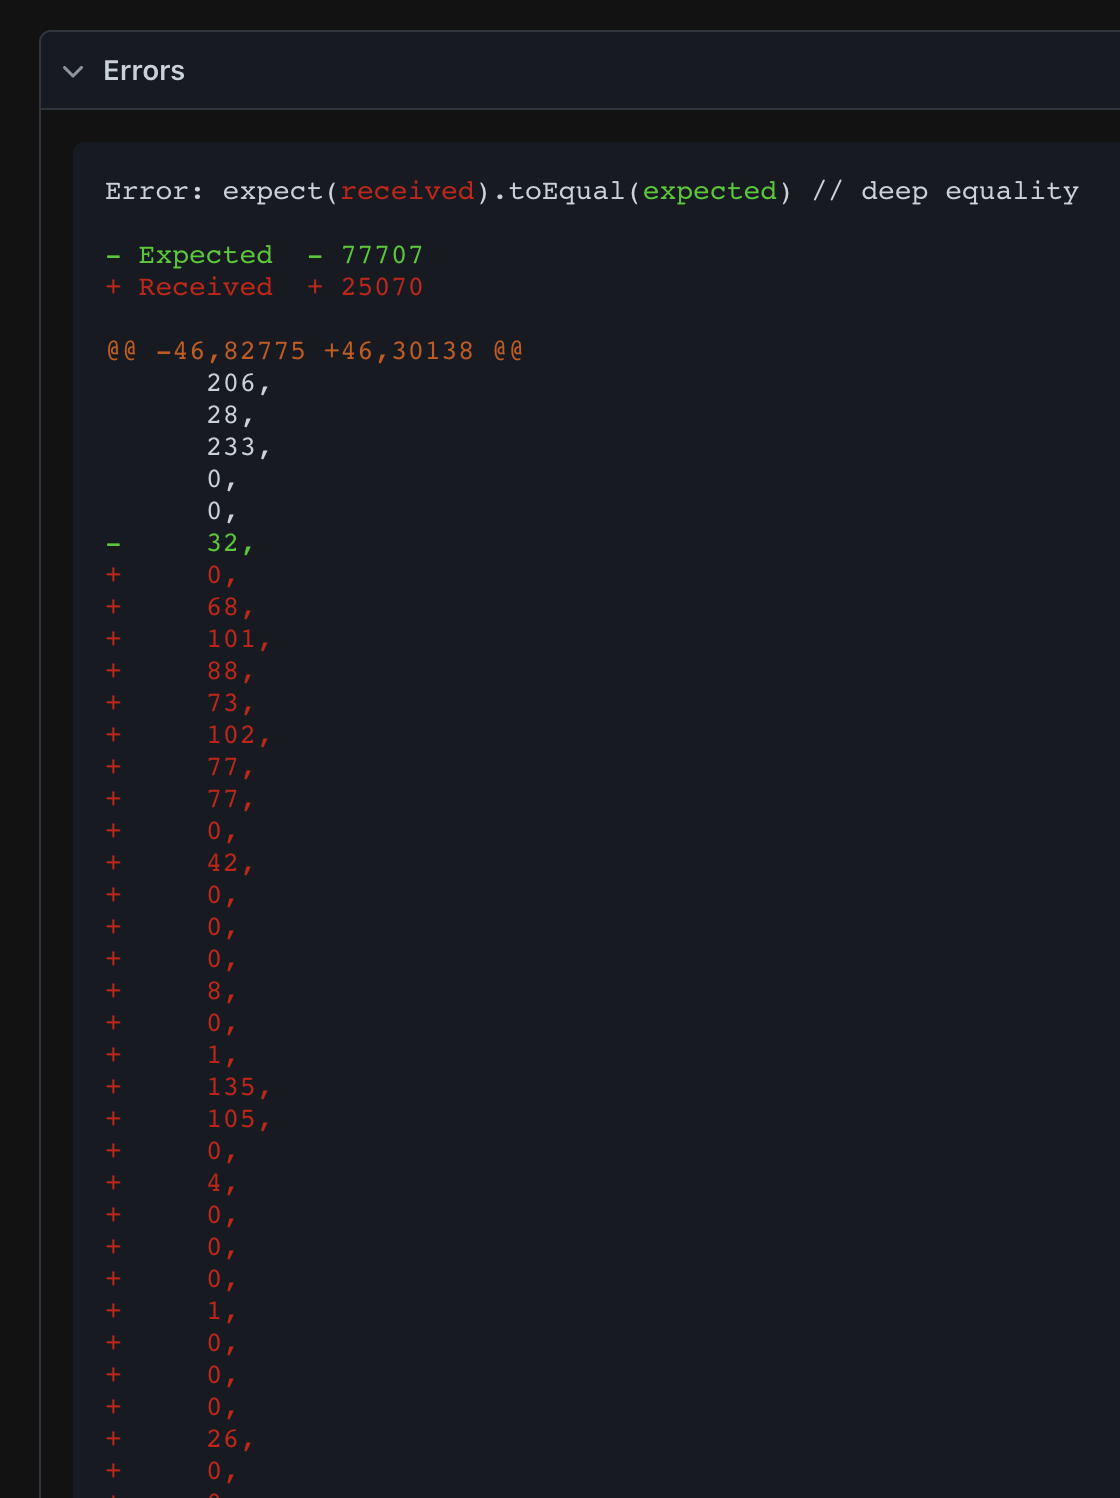Click the red received text in the error
Screen dimensions: 1120x1498
[x=406, y=191]
